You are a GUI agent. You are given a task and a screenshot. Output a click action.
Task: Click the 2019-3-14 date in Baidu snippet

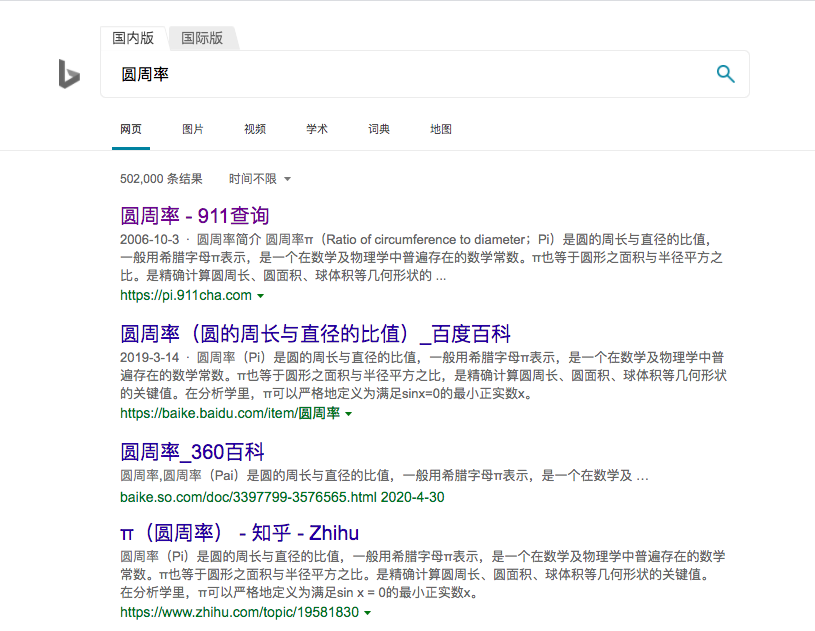150,358
